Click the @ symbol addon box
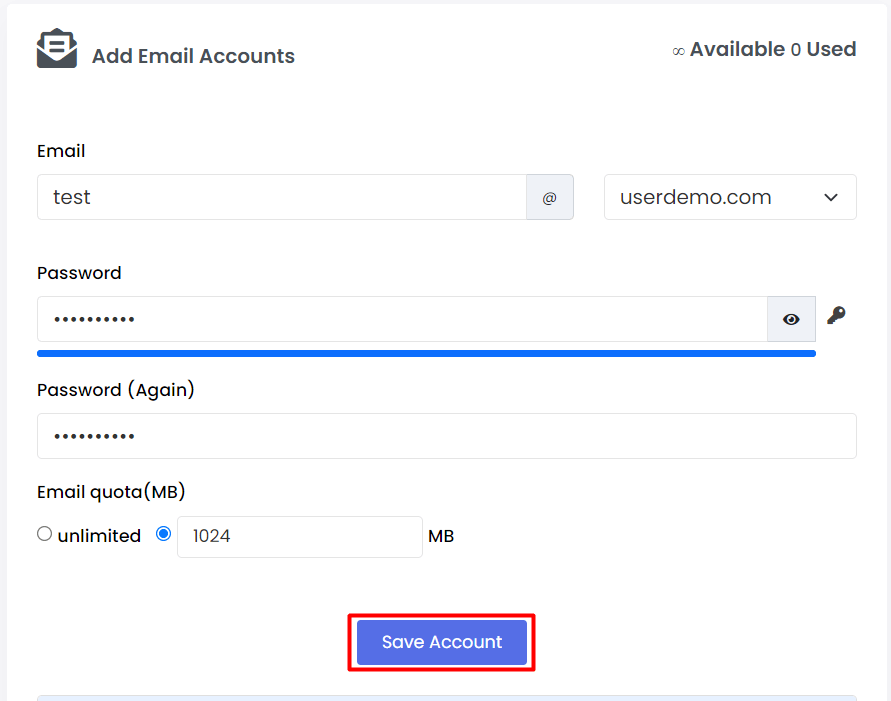The height and width of the screenshot is (701, 891). (549, 197)
